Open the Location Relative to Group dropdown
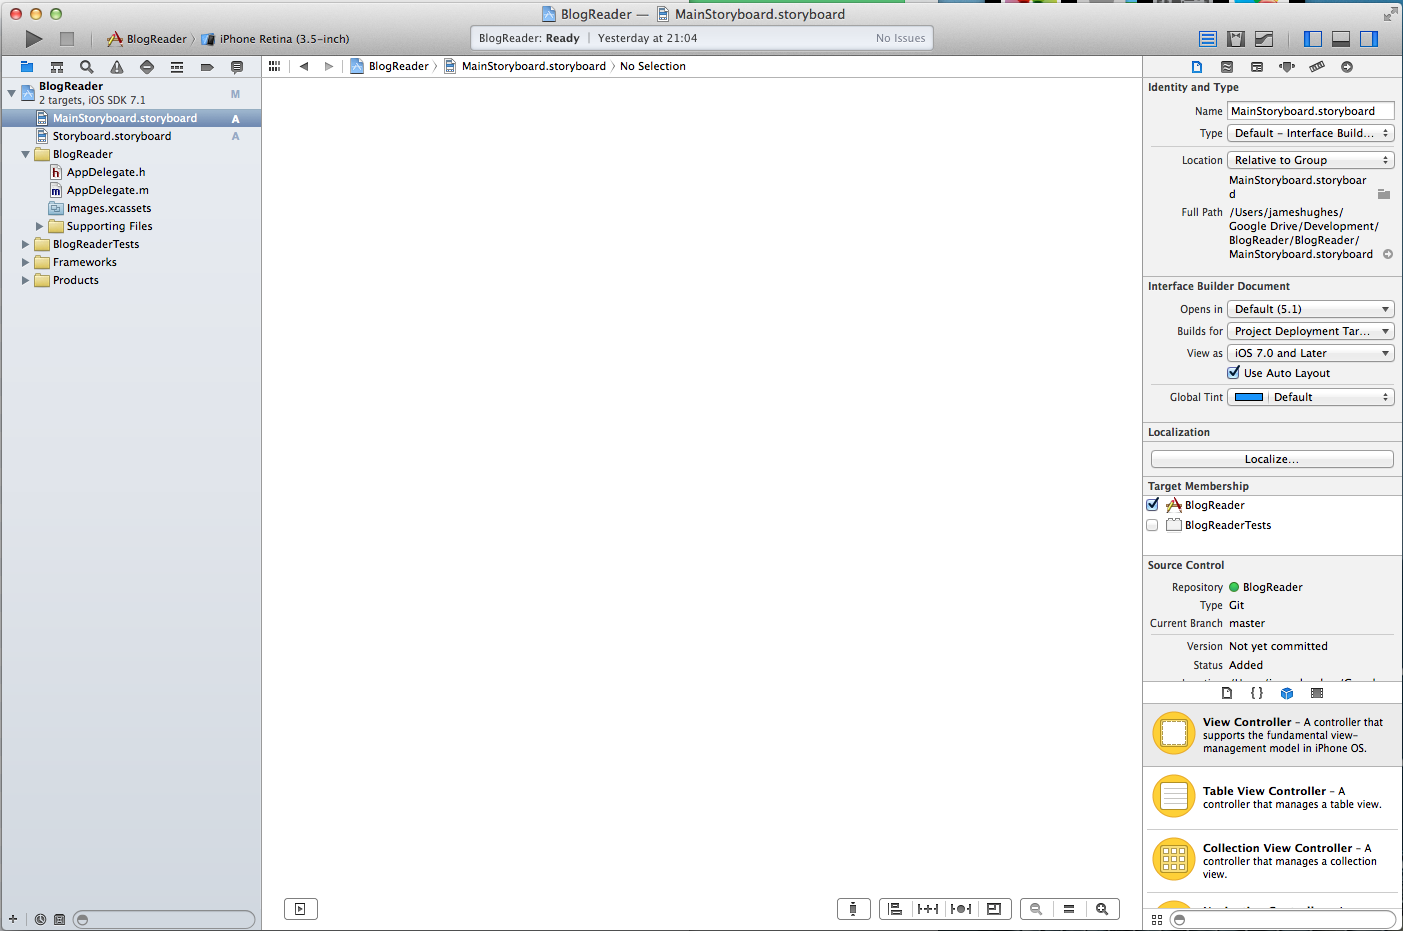 point(1310,160)
